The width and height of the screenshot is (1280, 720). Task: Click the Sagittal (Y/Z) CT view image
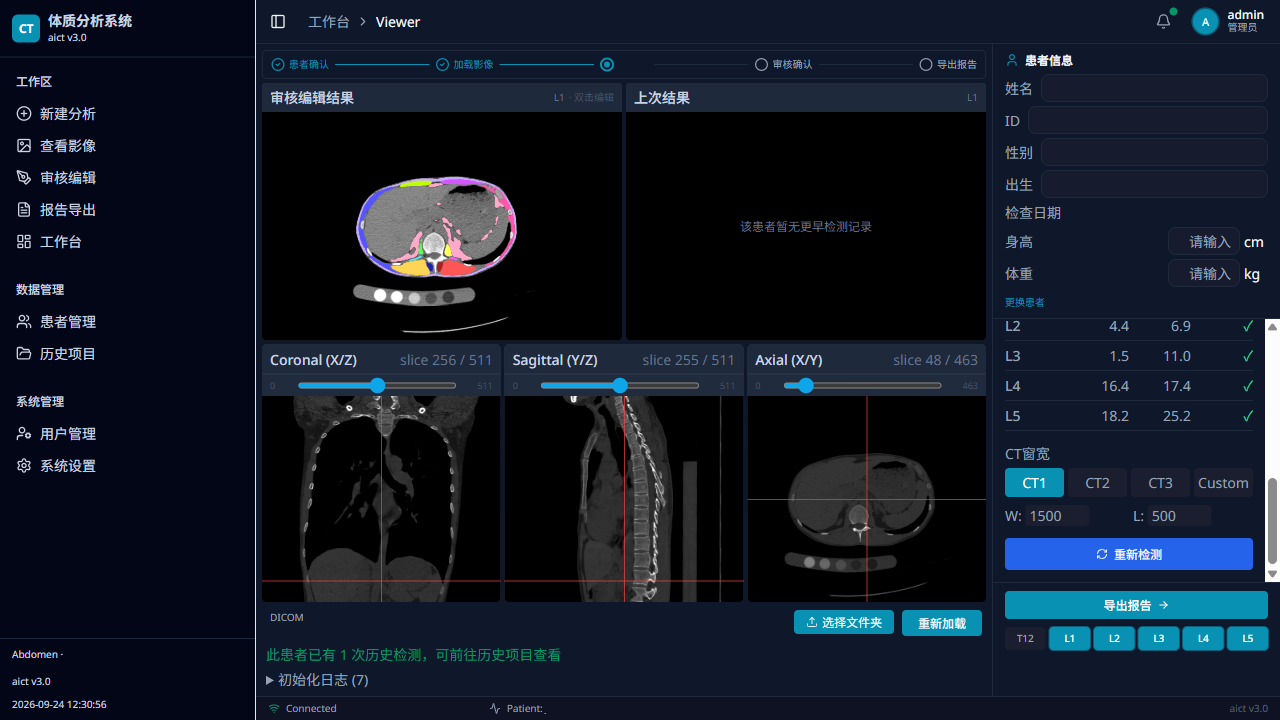click(624, 499)
